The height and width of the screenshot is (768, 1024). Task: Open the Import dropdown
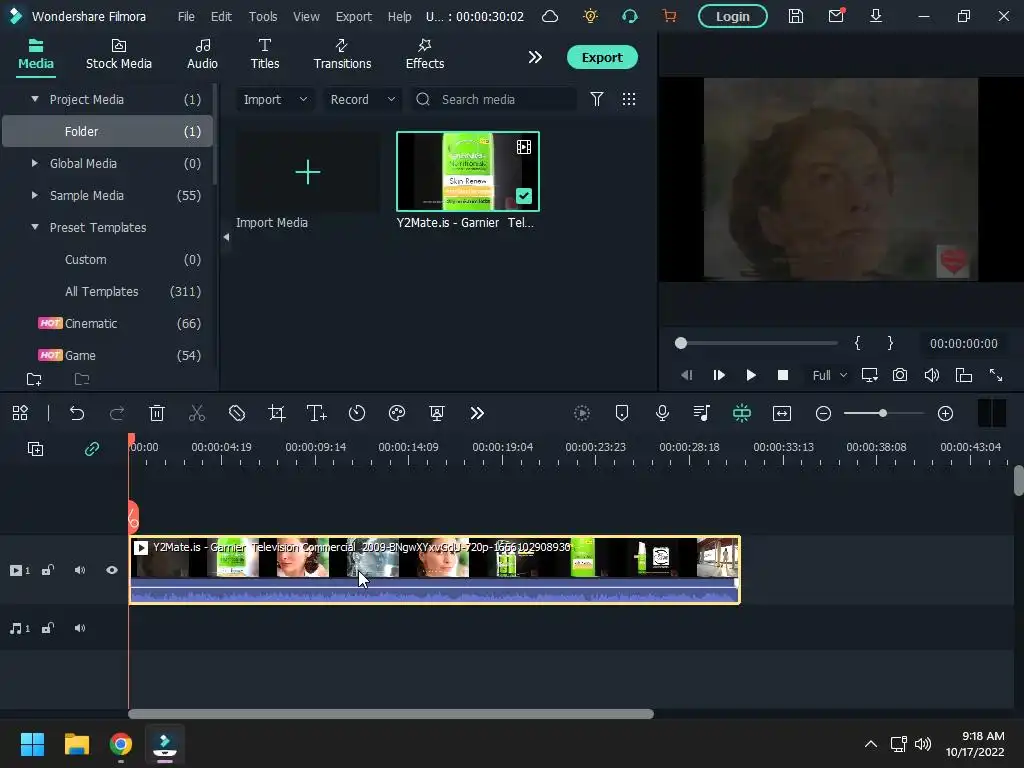[x=275, y=99]
